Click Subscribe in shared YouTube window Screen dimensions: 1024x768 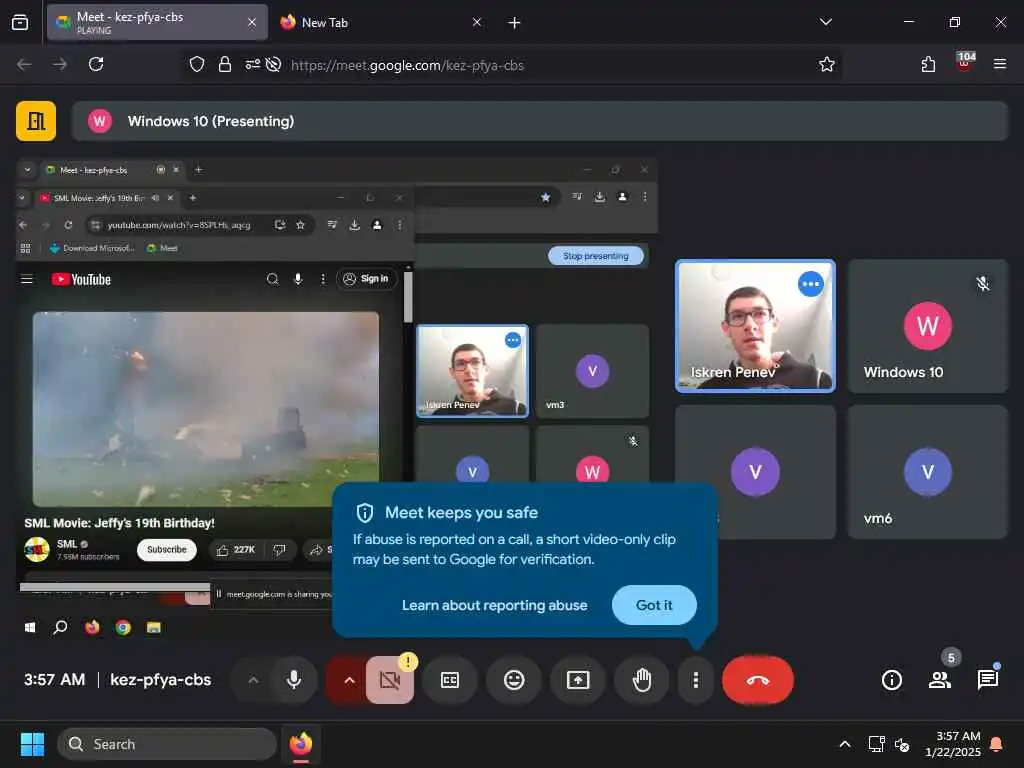(167, 550)
